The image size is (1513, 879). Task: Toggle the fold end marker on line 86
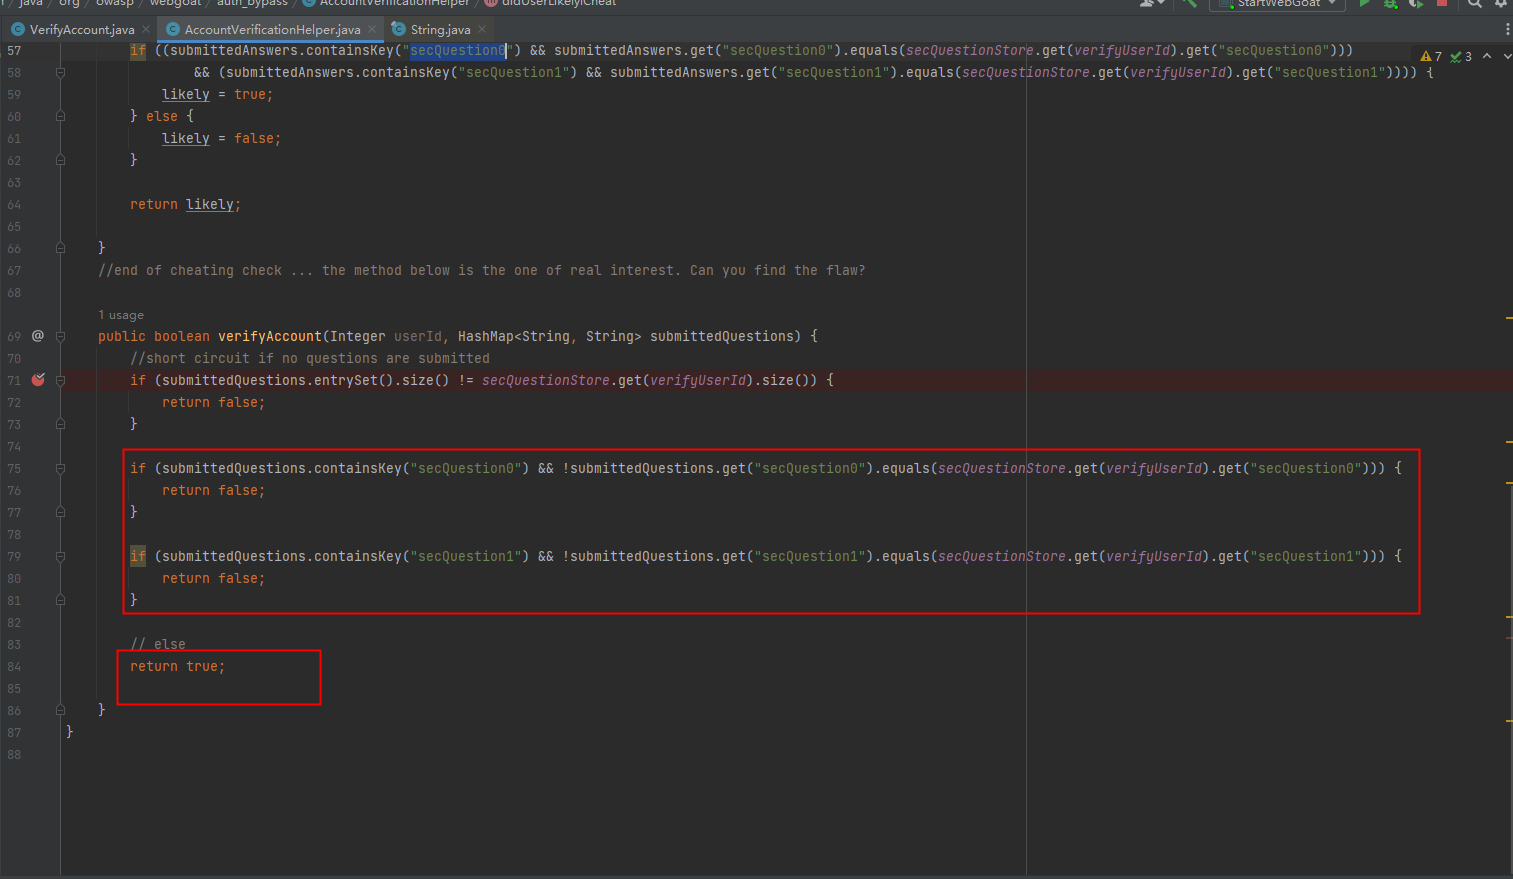(61, 710)
